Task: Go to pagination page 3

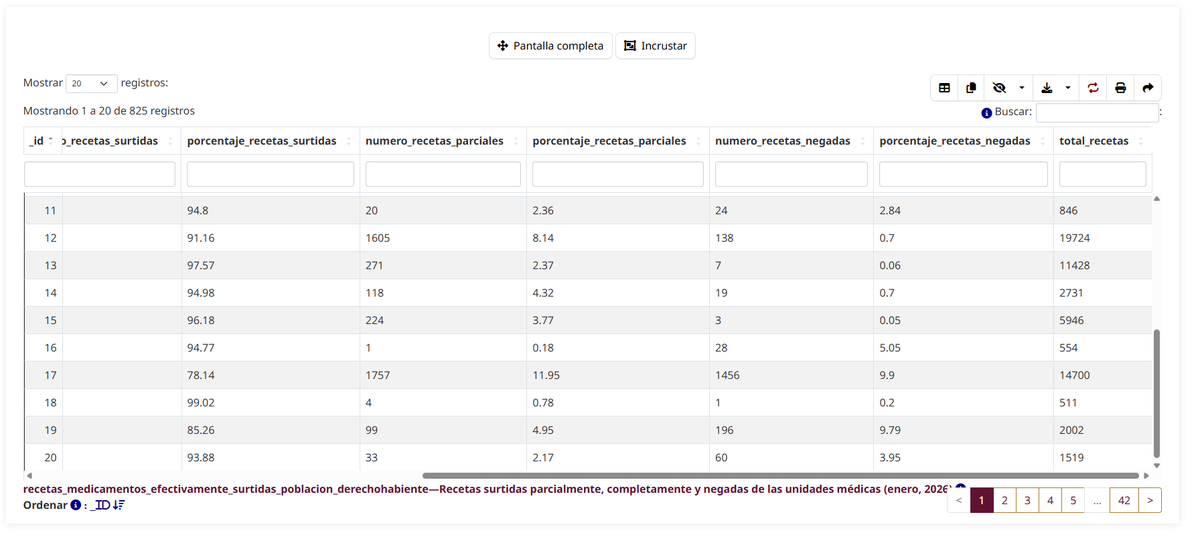Action: coord(1027,500)
